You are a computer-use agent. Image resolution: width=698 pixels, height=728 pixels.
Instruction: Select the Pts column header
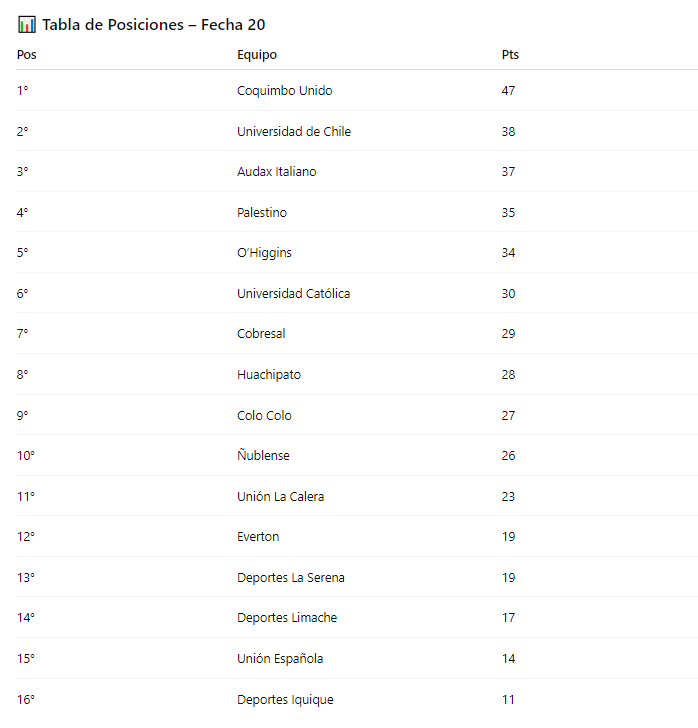point(510,55)
